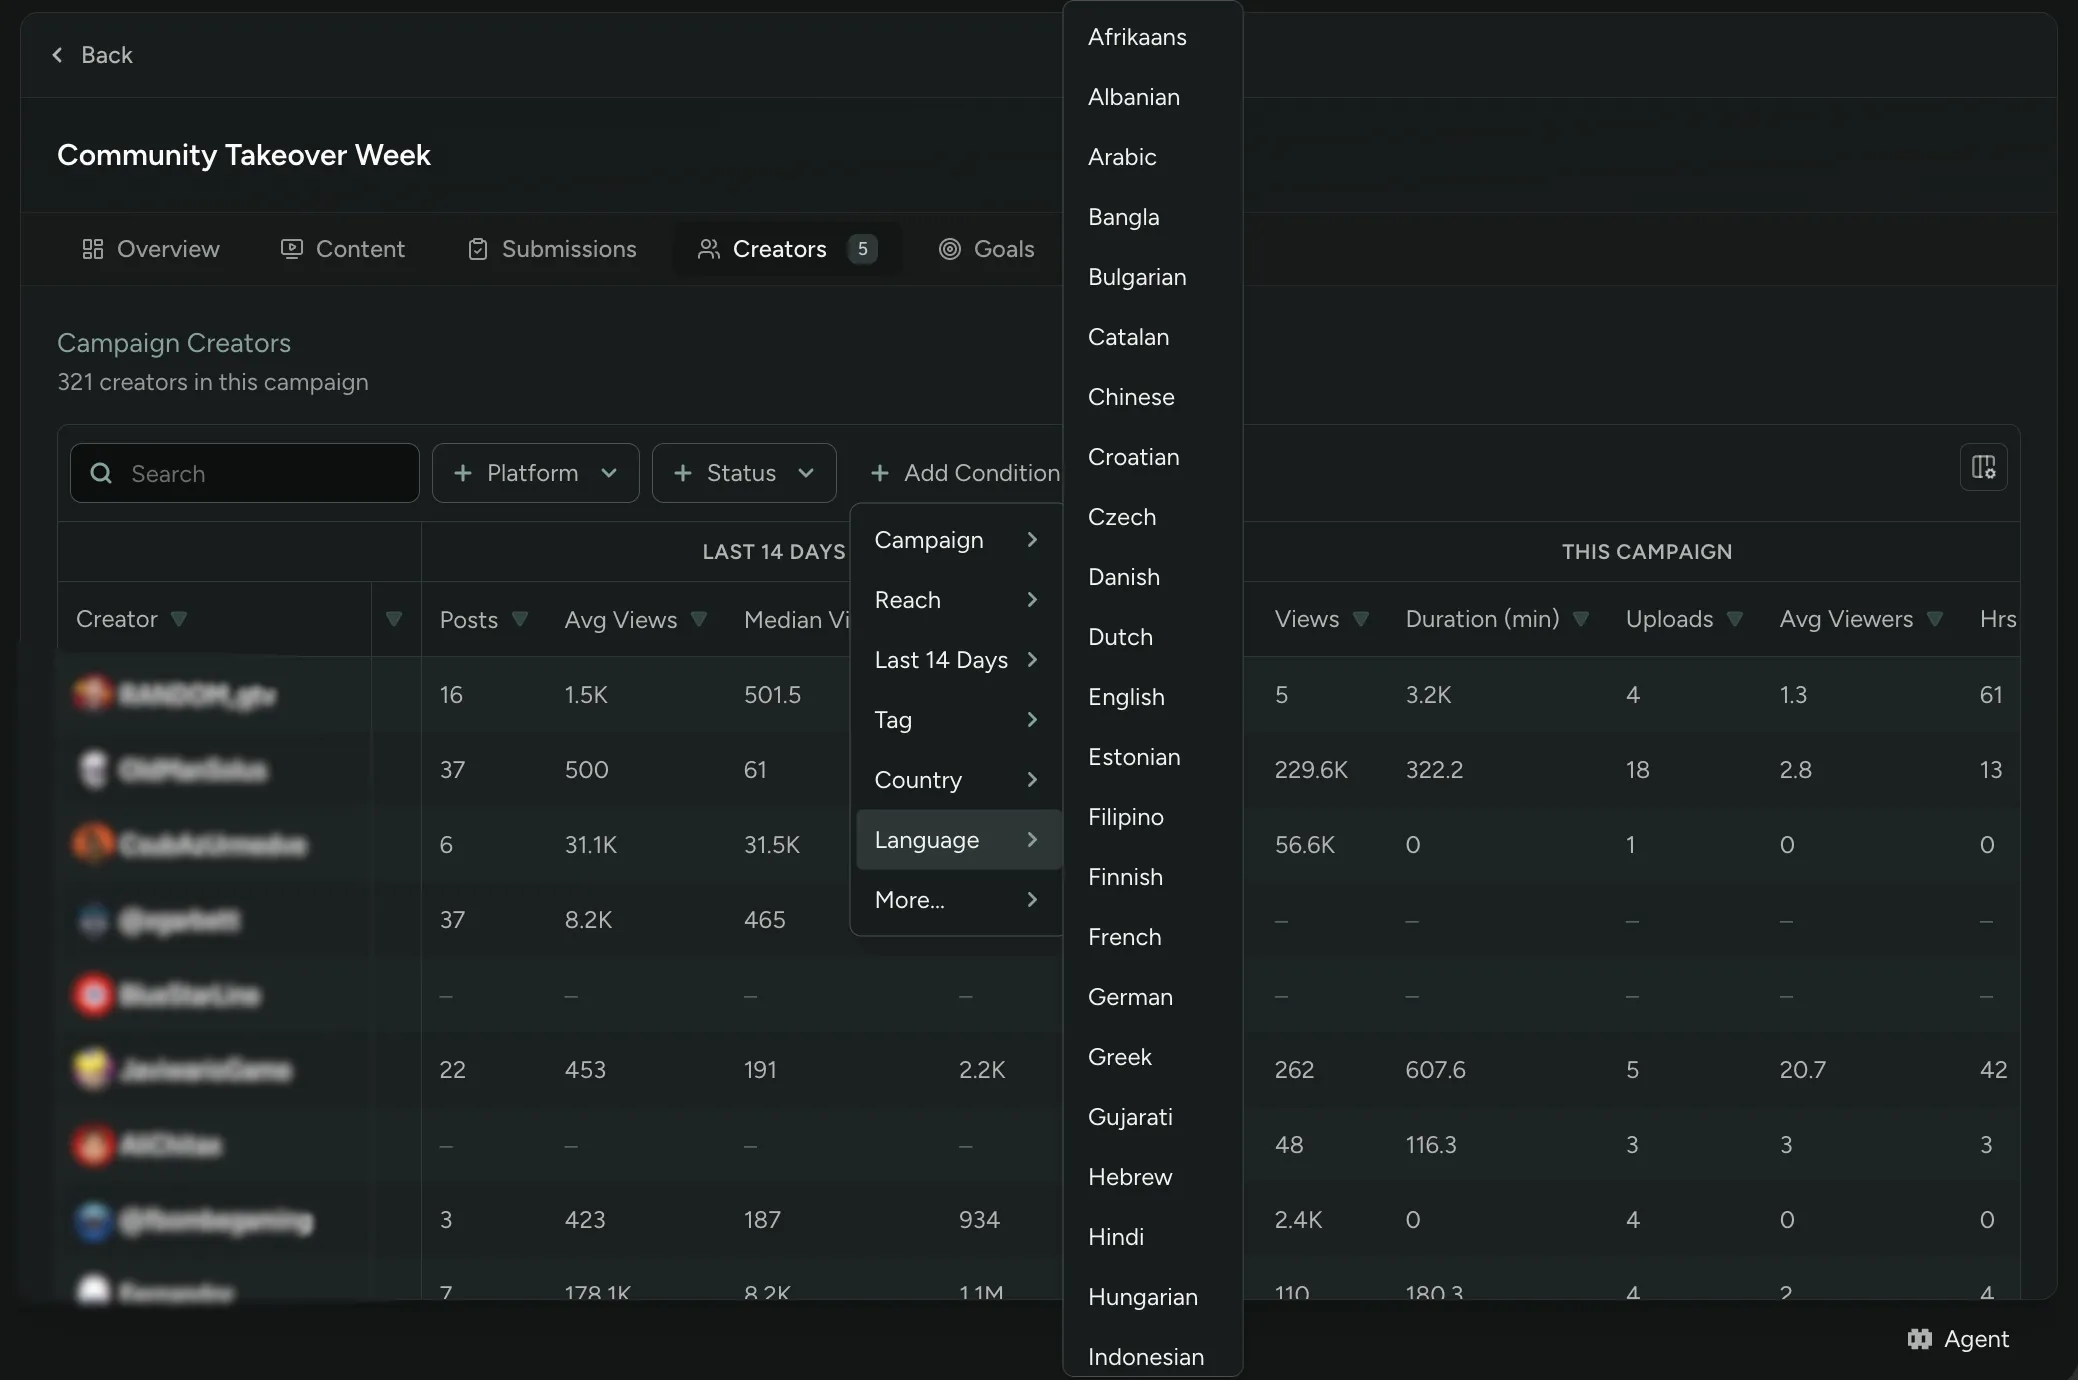Choose English from language list
2078x1380 pixels.
[x=1152, y=697]
